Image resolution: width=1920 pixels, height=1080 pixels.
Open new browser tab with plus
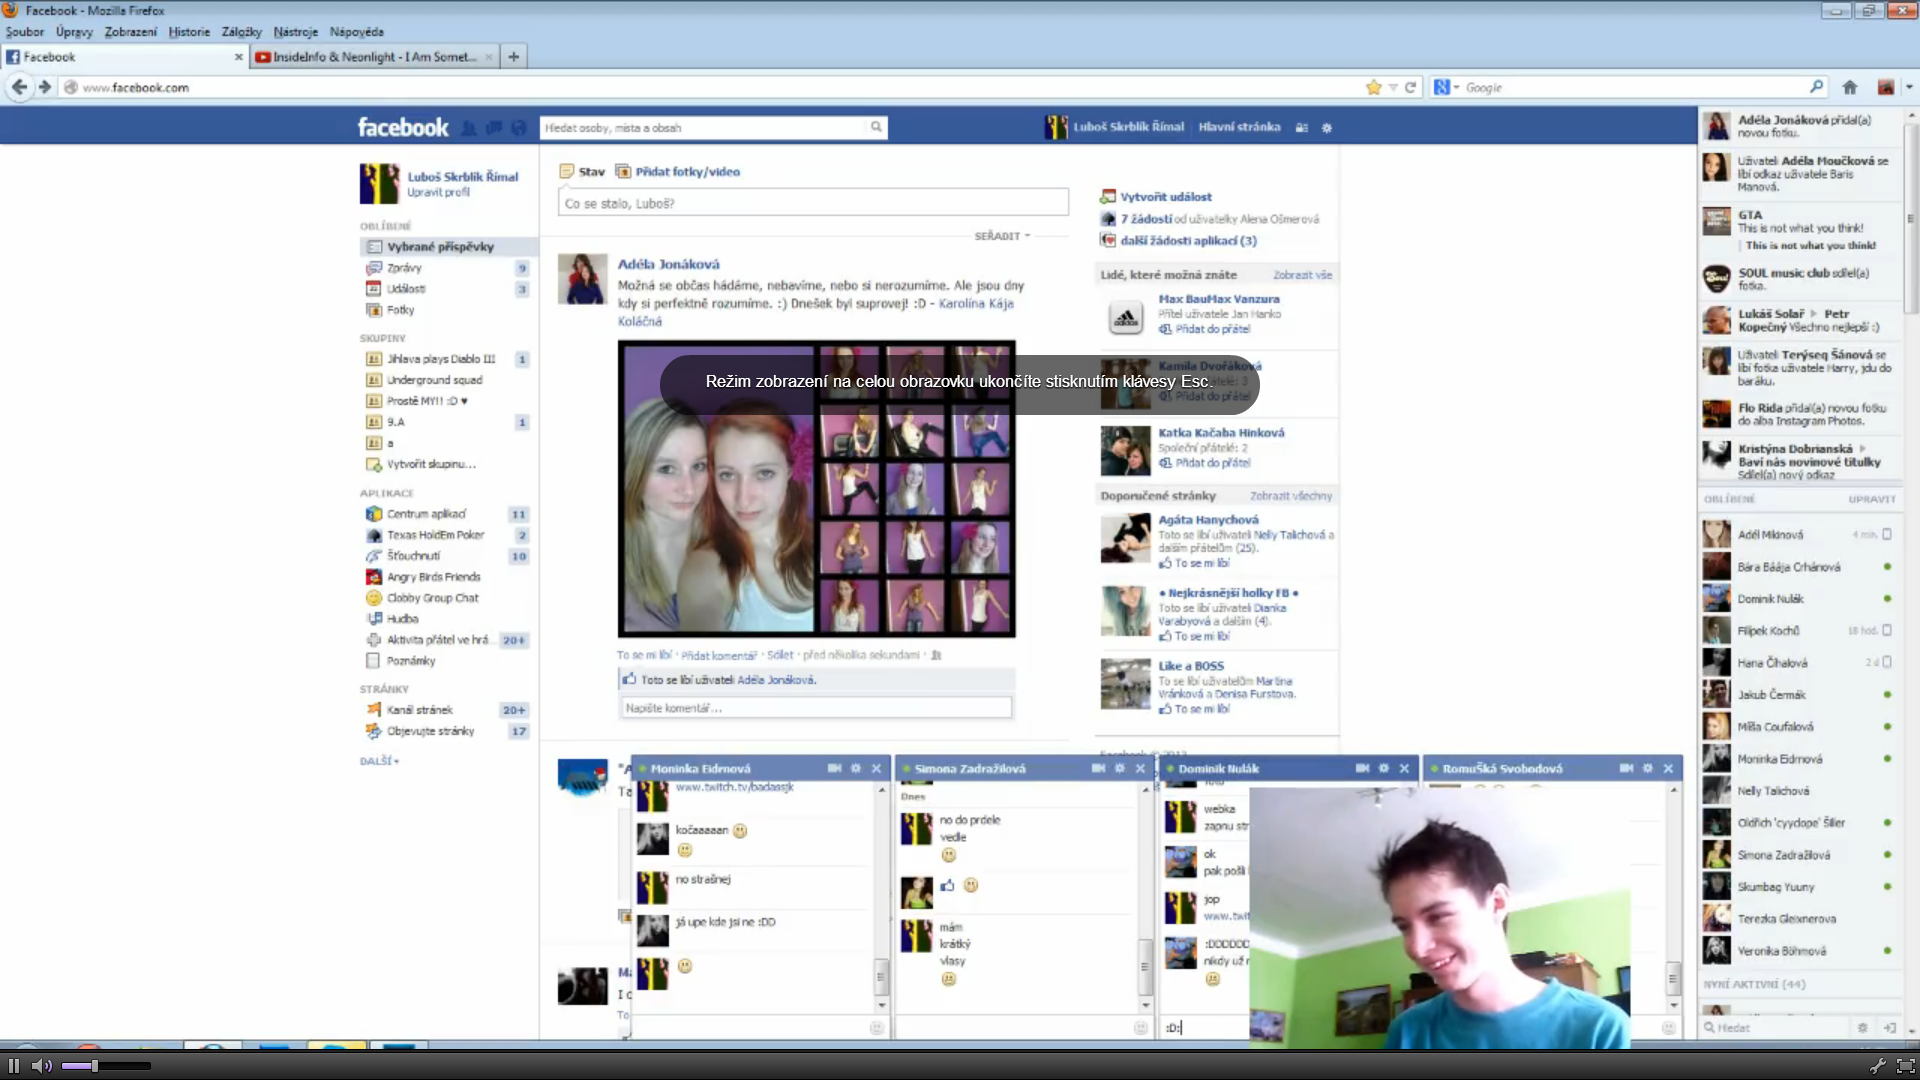[513, 57]
